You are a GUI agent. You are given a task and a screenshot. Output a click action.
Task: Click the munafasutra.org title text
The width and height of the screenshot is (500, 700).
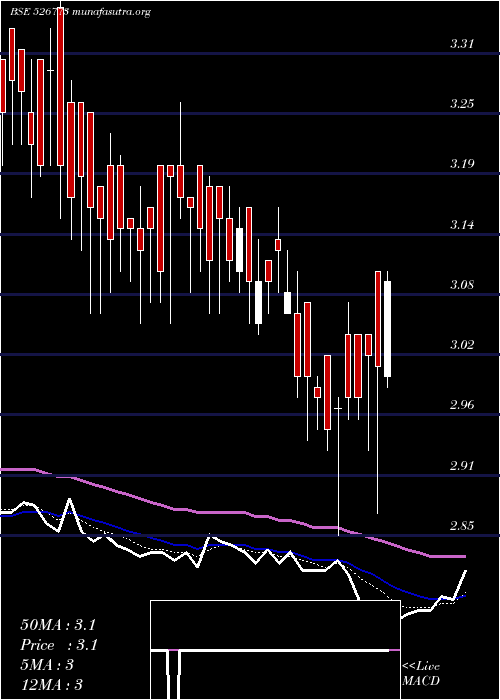pos(110,12)
